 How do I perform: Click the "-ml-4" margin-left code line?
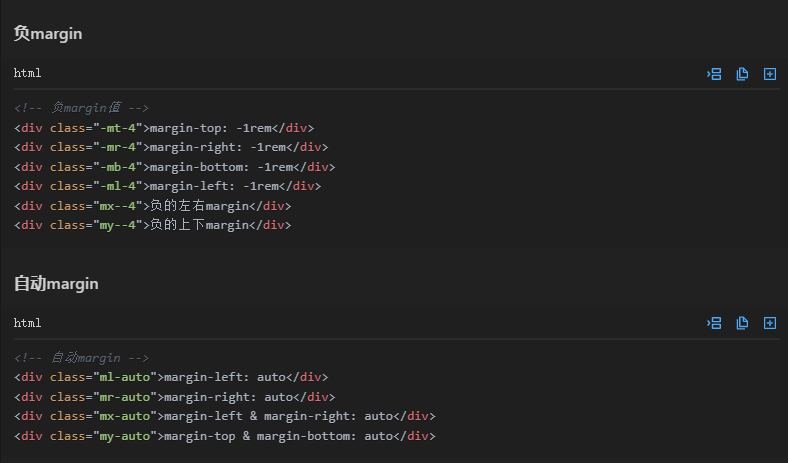[x=167, y=186]
